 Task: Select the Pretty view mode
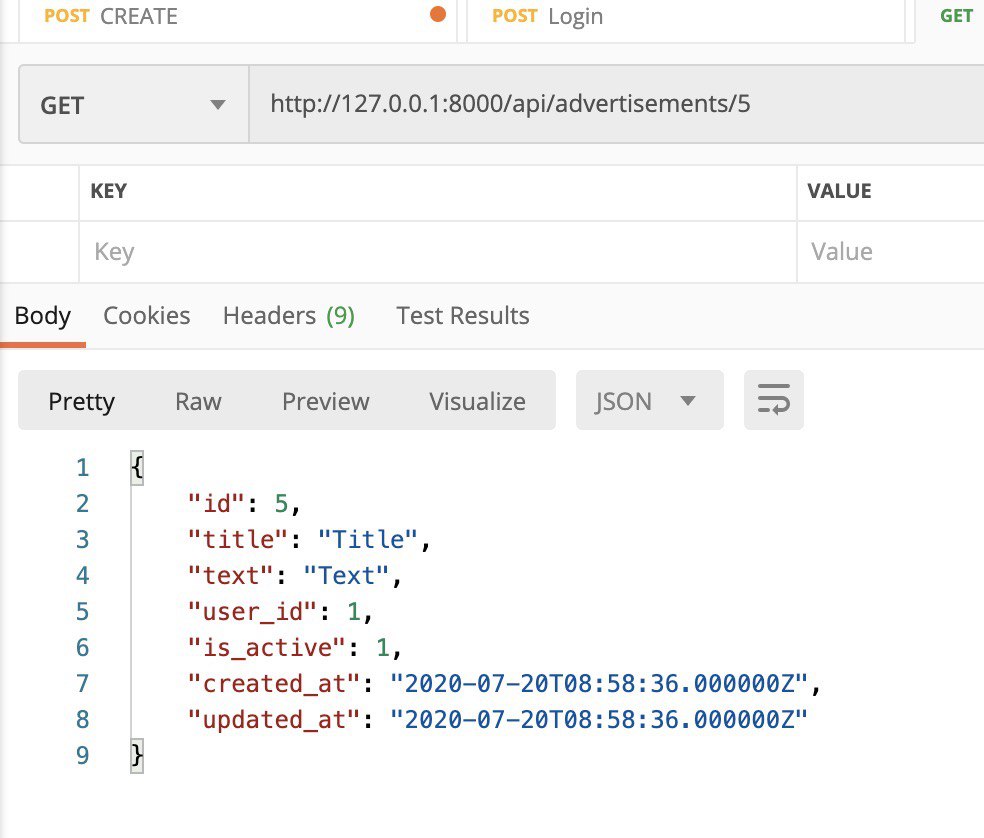pos(82,401)
